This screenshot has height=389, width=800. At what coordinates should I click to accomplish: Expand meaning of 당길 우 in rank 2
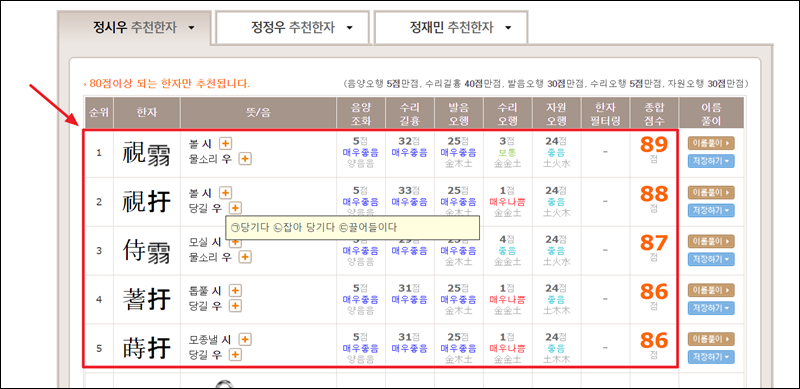[x=235, y=208]
